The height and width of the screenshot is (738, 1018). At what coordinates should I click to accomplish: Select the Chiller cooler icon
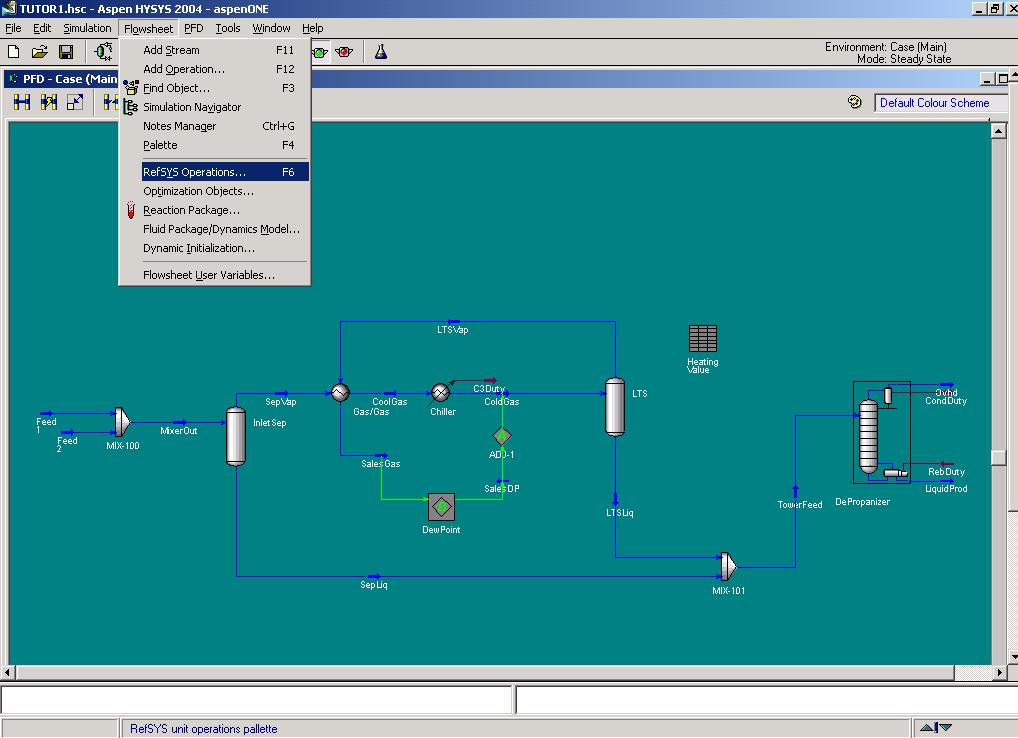[440, 392]
